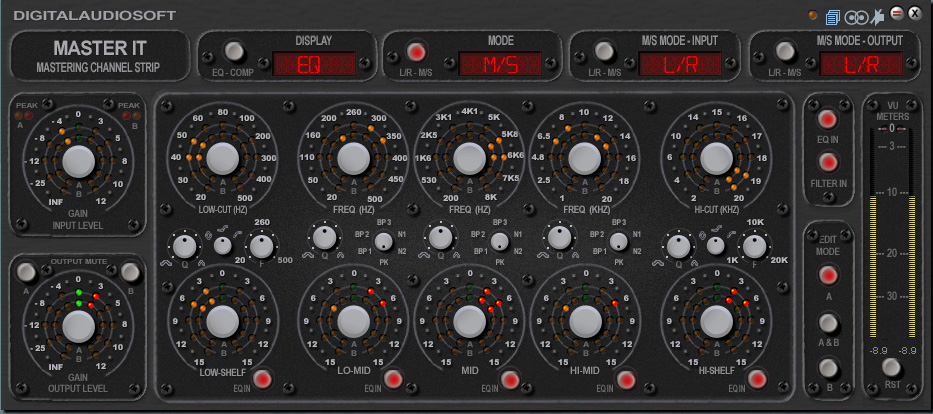Click the LOW-SHELF gain knob
Screen dimensions: 933x414
click(223, 321)
